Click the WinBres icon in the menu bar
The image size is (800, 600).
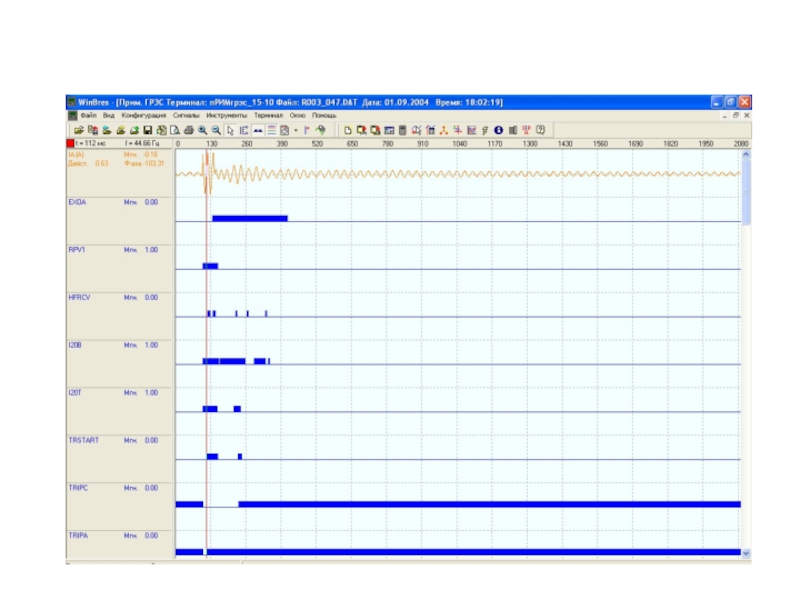pyautogui.click(x=72, y=116)
